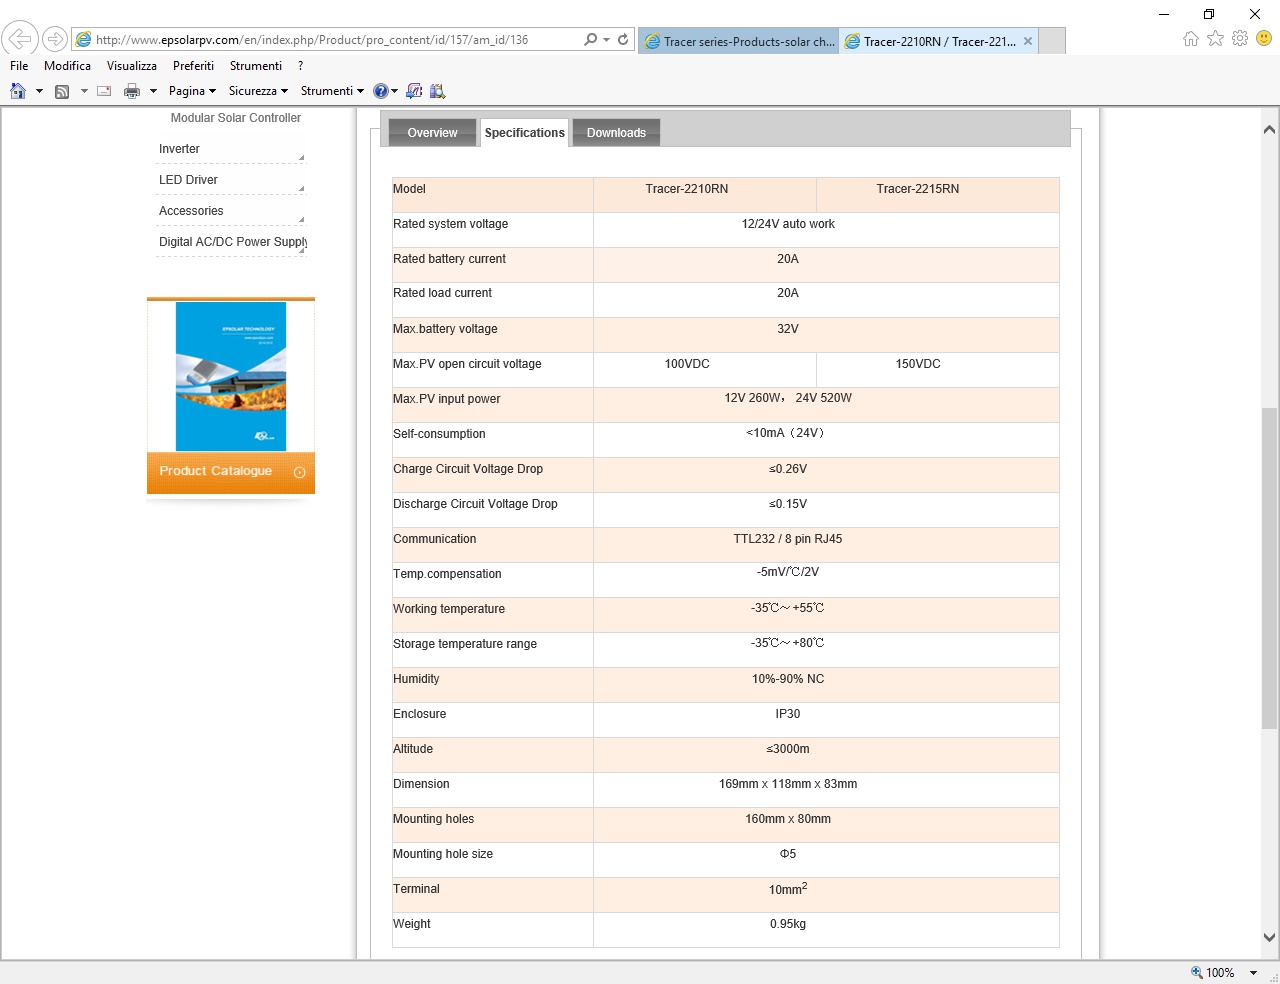This screenshot has height=984, width=1280.
Task: Open Favorites star icon
Action: (1215, 38)
